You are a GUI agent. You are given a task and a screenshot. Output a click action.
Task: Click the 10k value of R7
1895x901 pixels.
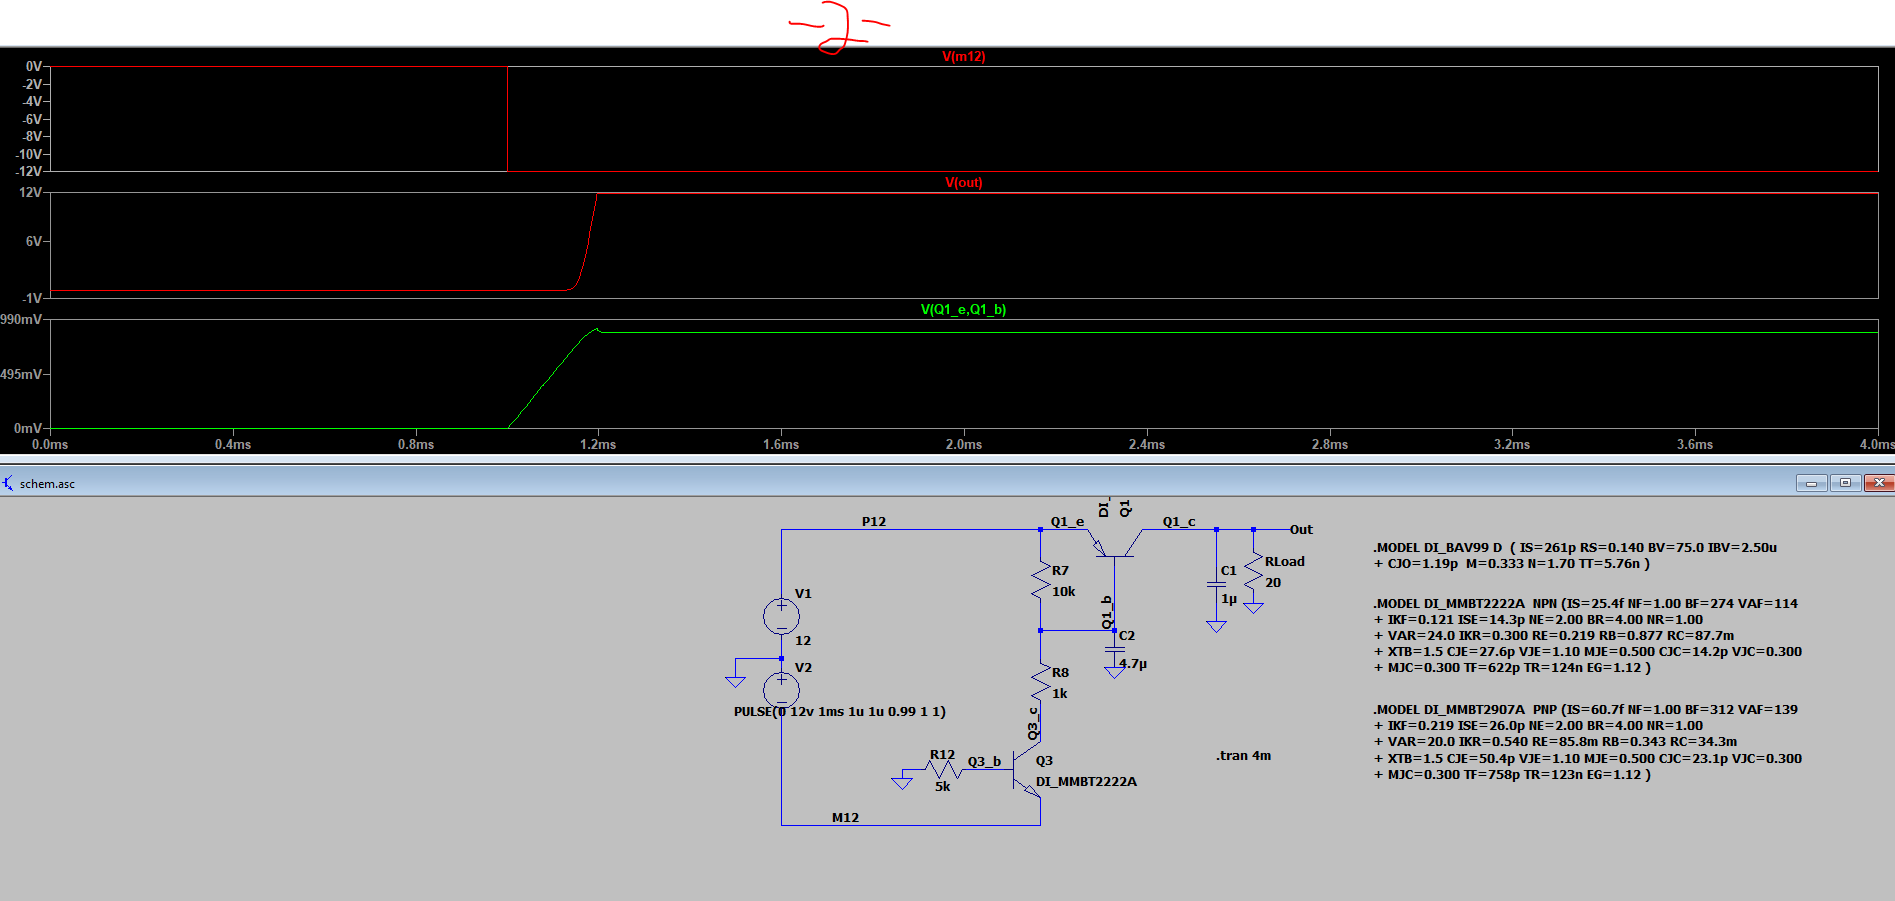click(x=1063, y=592)
